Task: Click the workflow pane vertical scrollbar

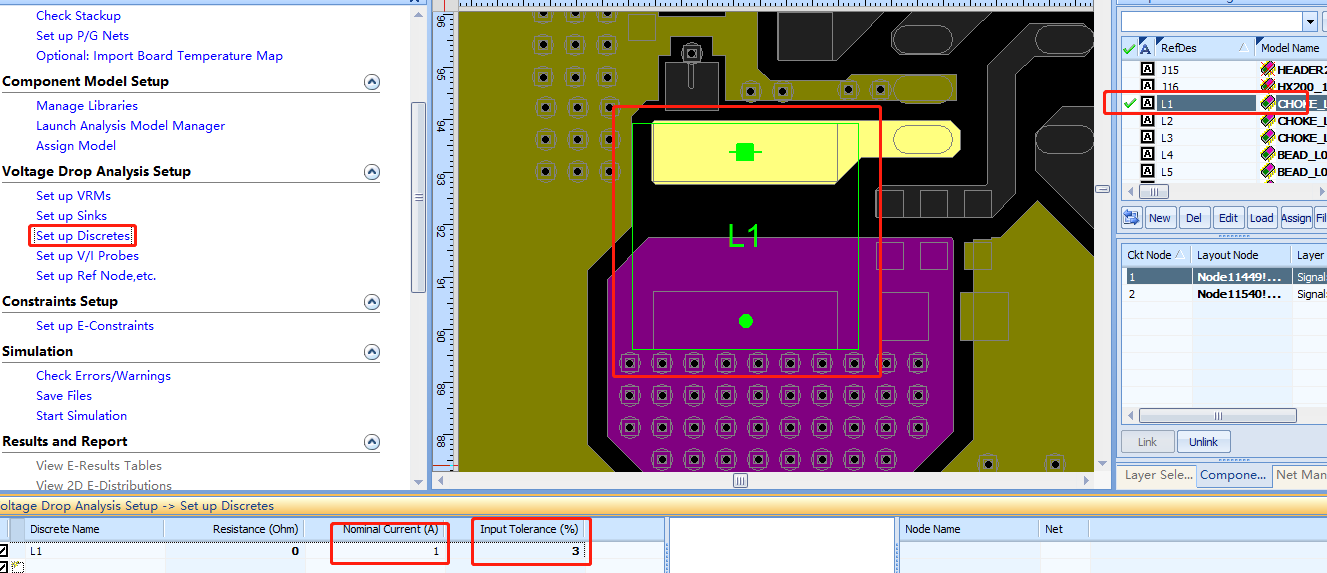Action: [419, 197]
